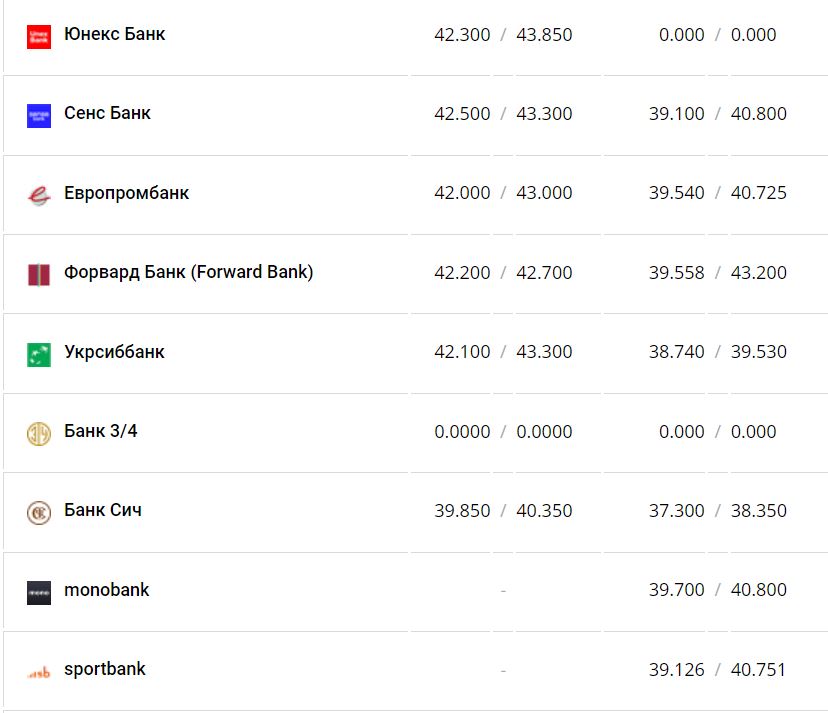Viewport: 828px width, 713px height.
Task: Click the Сенс Банк blue logo icon
Action: (x=39, y=115)
